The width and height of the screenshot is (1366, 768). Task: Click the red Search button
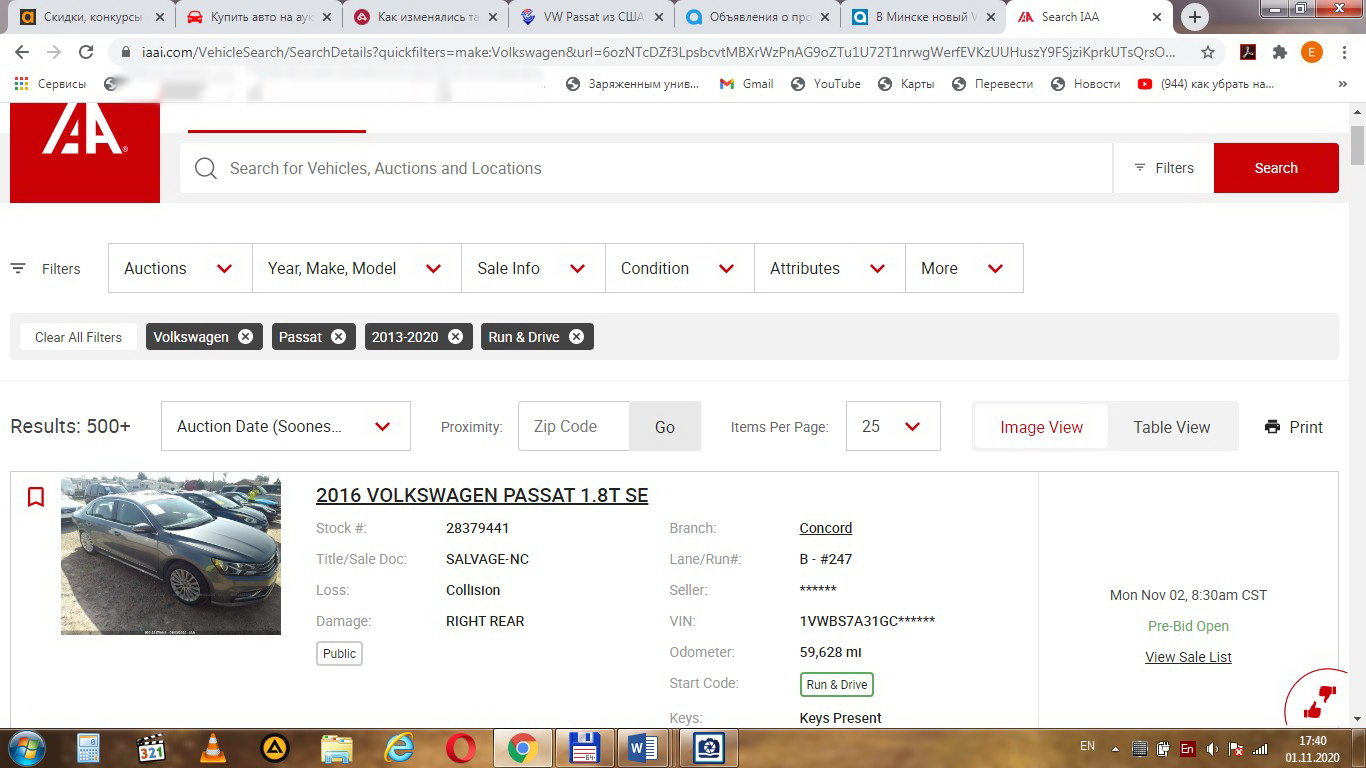pyautogui.click(x=1276, y=168)
